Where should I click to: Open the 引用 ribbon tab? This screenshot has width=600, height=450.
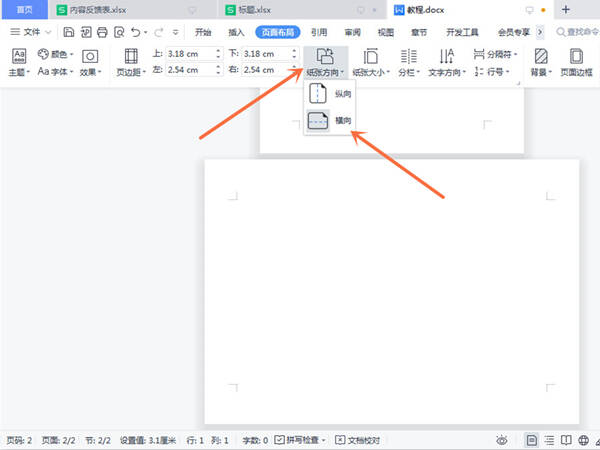(x=319, y=33)
